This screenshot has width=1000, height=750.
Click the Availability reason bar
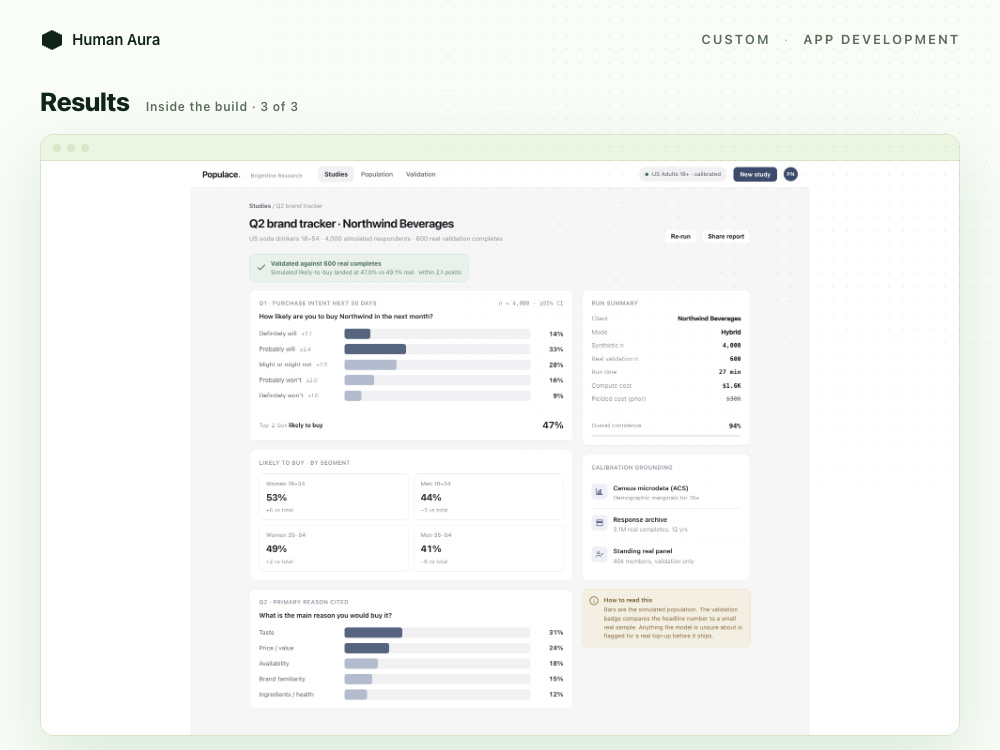pos(437,663)
